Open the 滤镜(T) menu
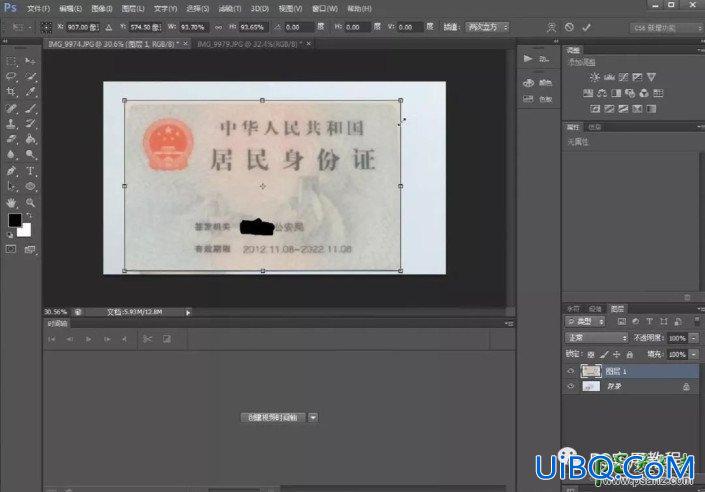This screenshot has width=705, height=492. pyautogui.click(x=230, y=9)
